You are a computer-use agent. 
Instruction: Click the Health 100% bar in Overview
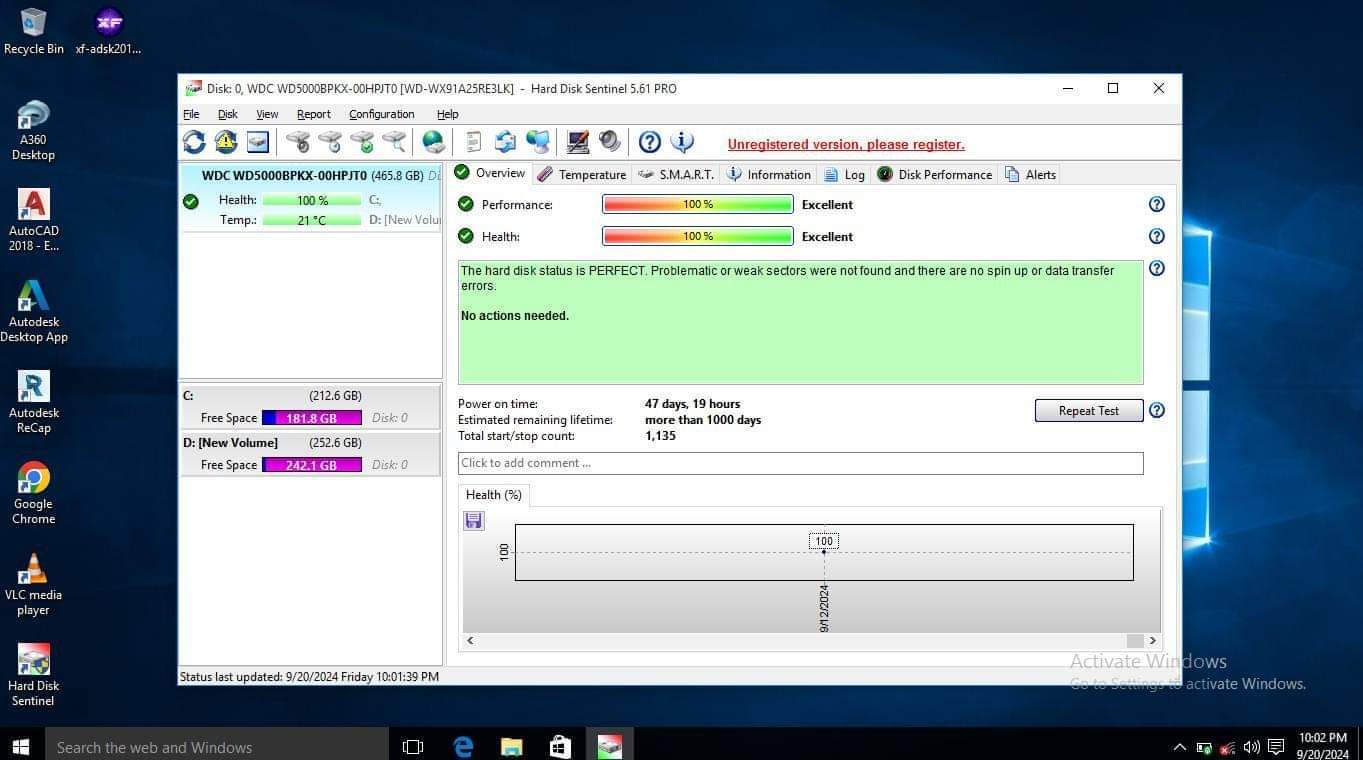click(x=698, y=236)
